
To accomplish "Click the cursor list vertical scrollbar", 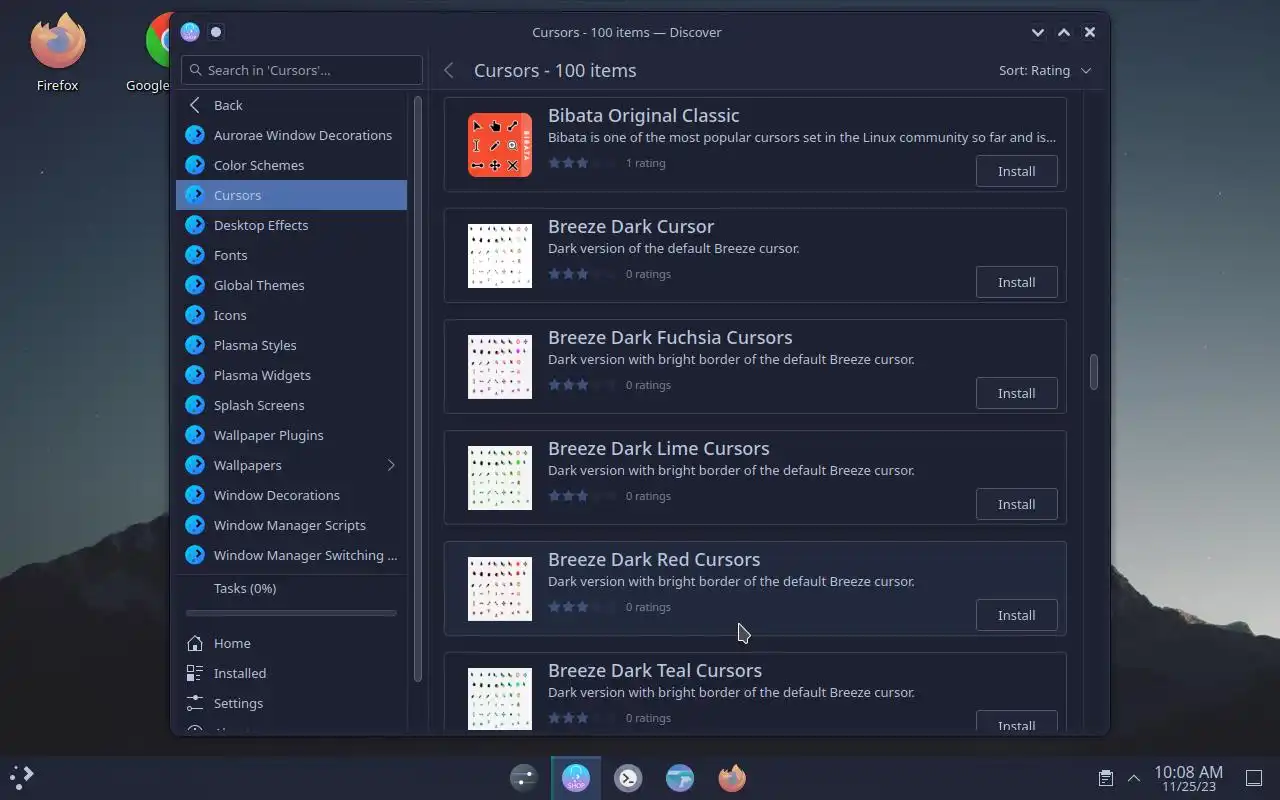I will 1094,372.
